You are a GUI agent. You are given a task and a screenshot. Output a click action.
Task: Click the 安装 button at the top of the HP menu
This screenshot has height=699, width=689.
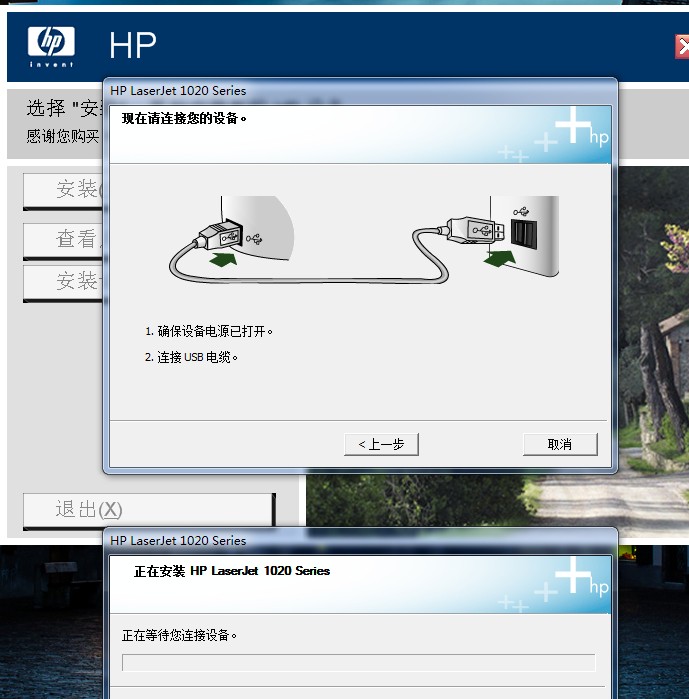click(x=63, y=190)
